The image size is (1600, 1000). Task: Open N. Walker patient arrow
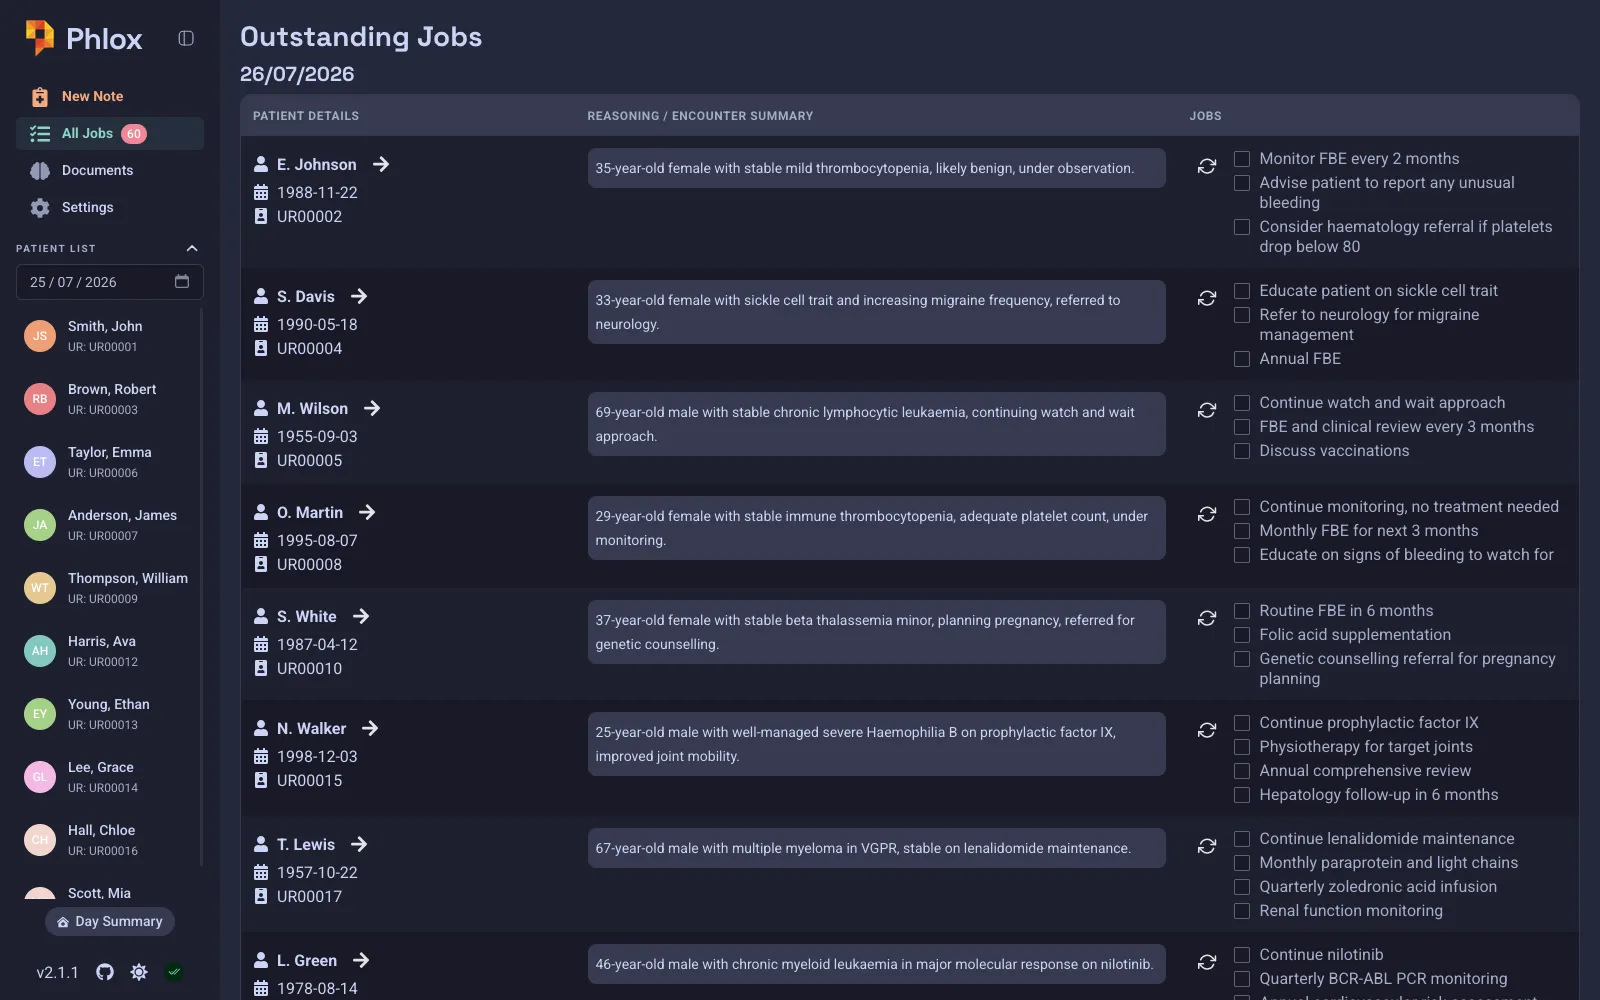click(370, 728)
